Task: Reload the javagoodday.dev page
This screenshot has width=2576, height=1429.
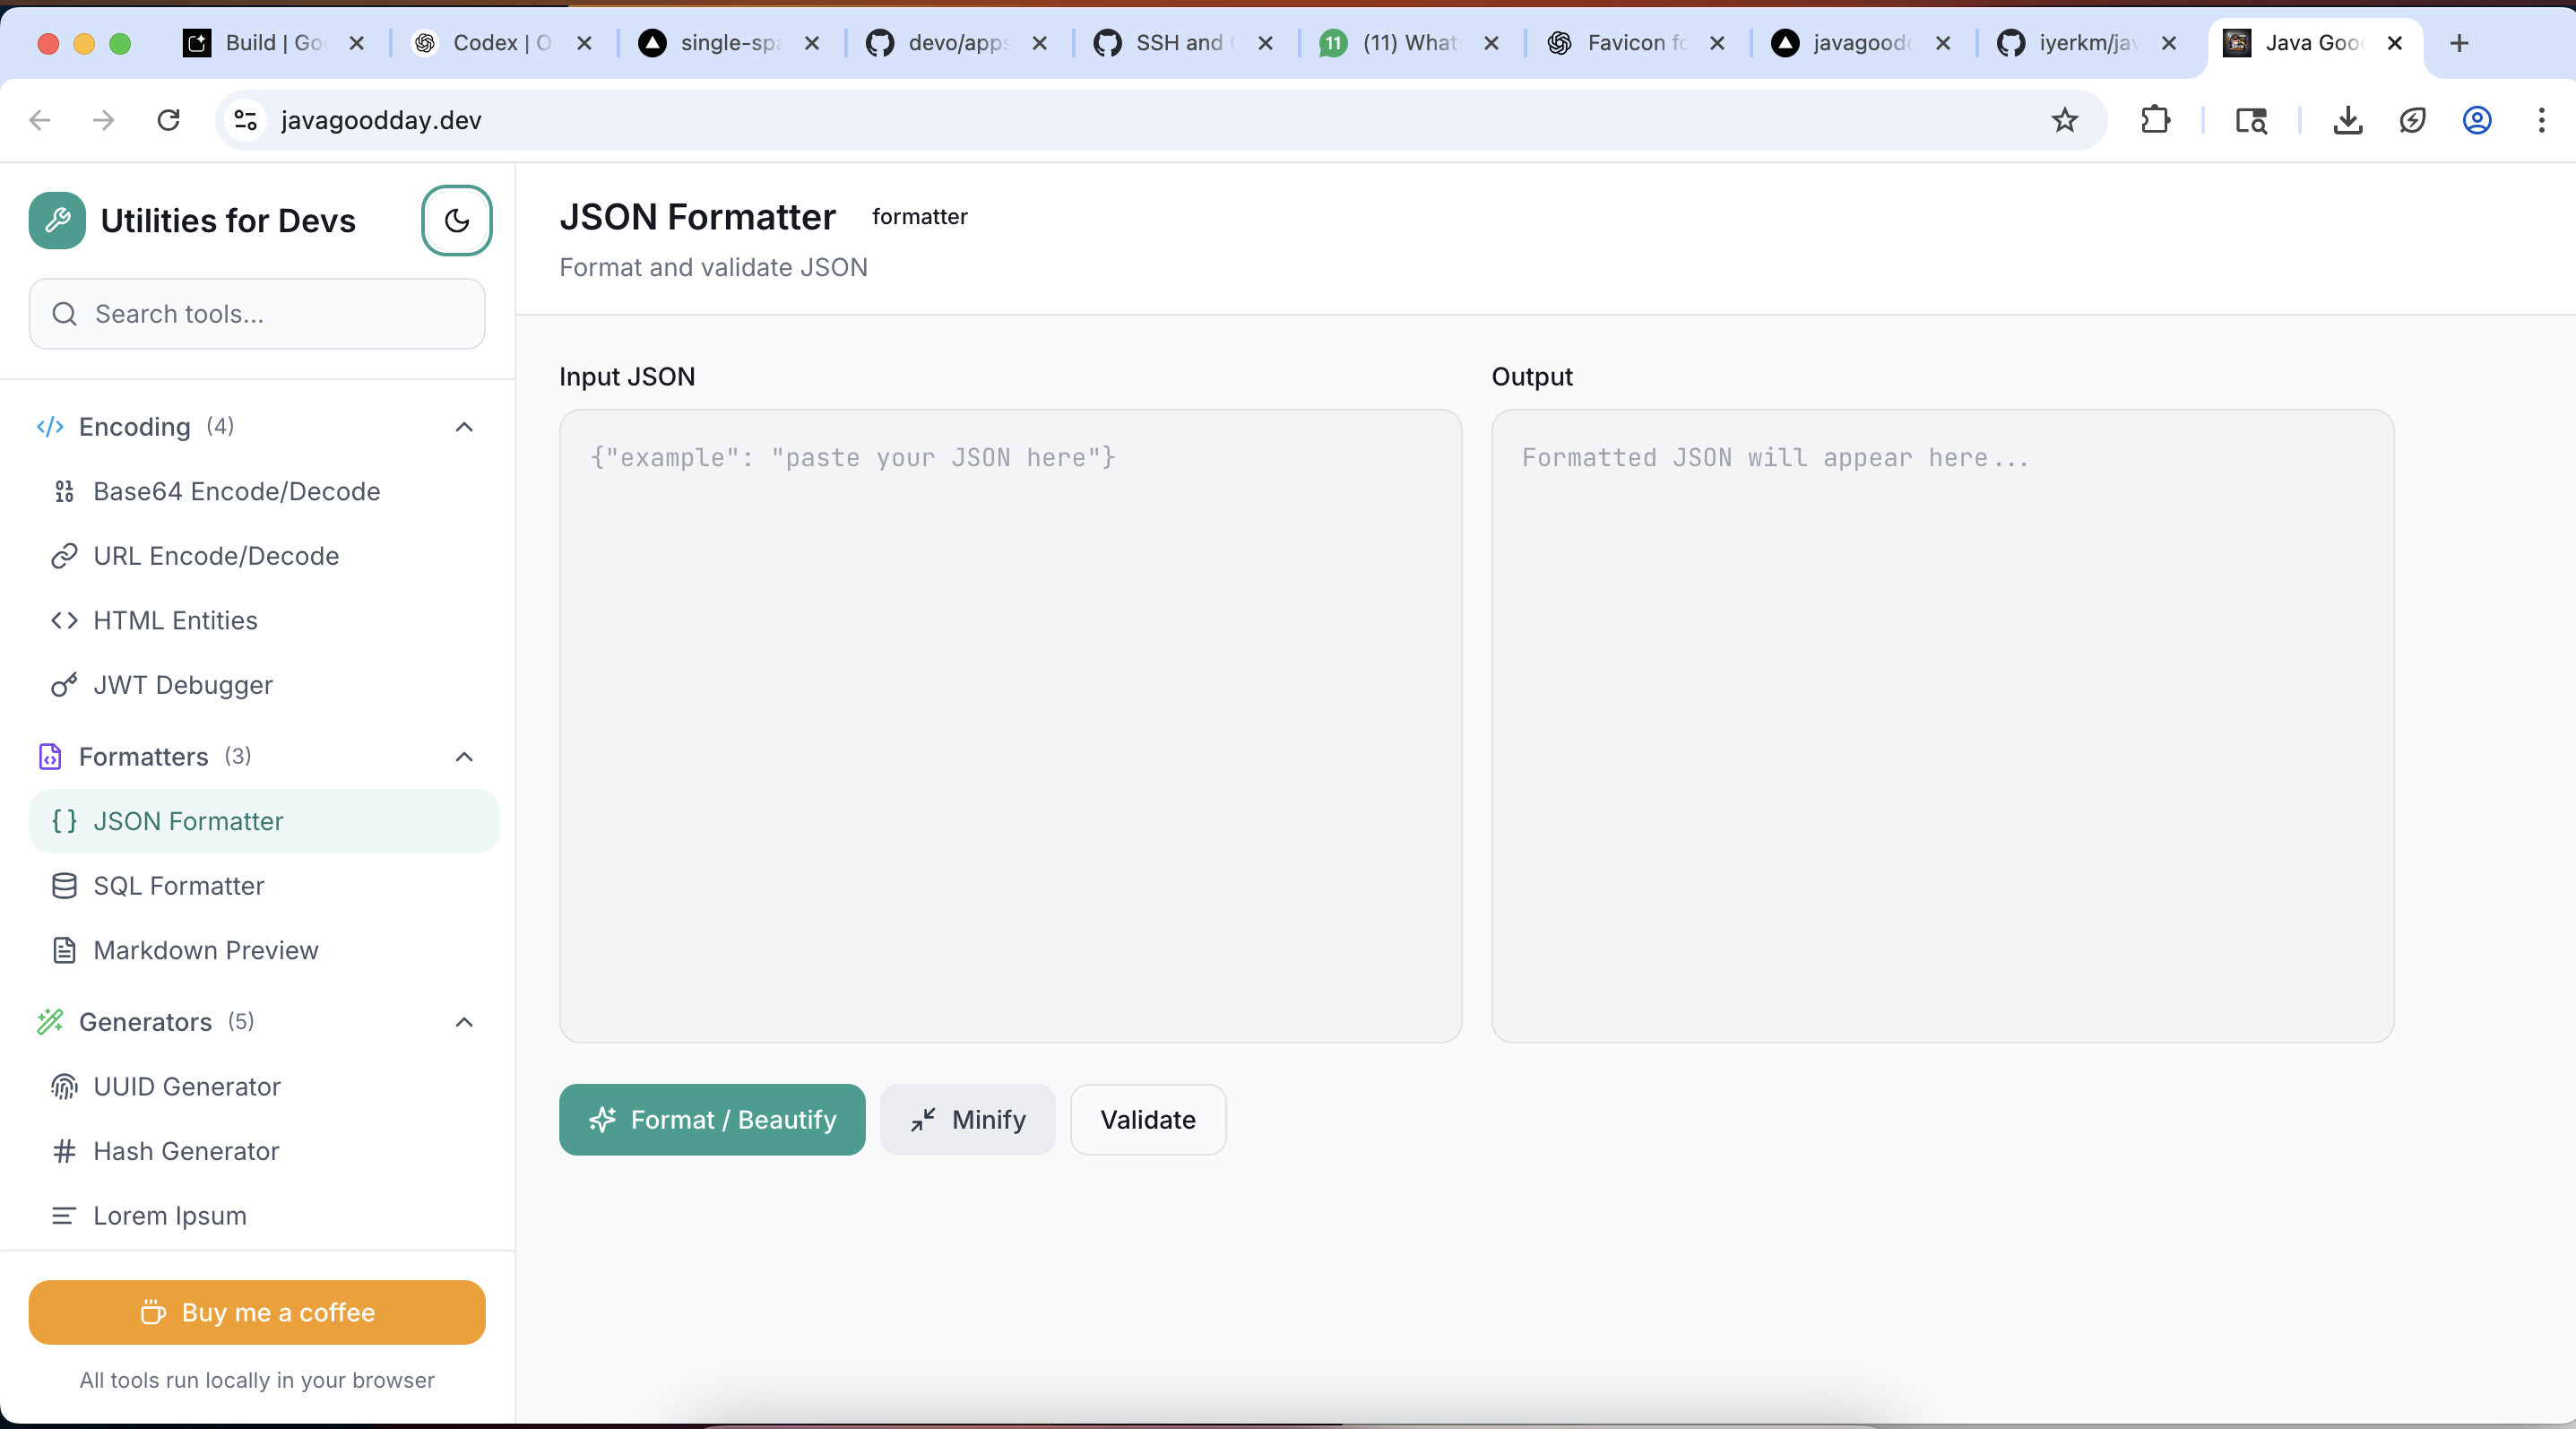Action: pyautogui.click(x=168, y=120)
